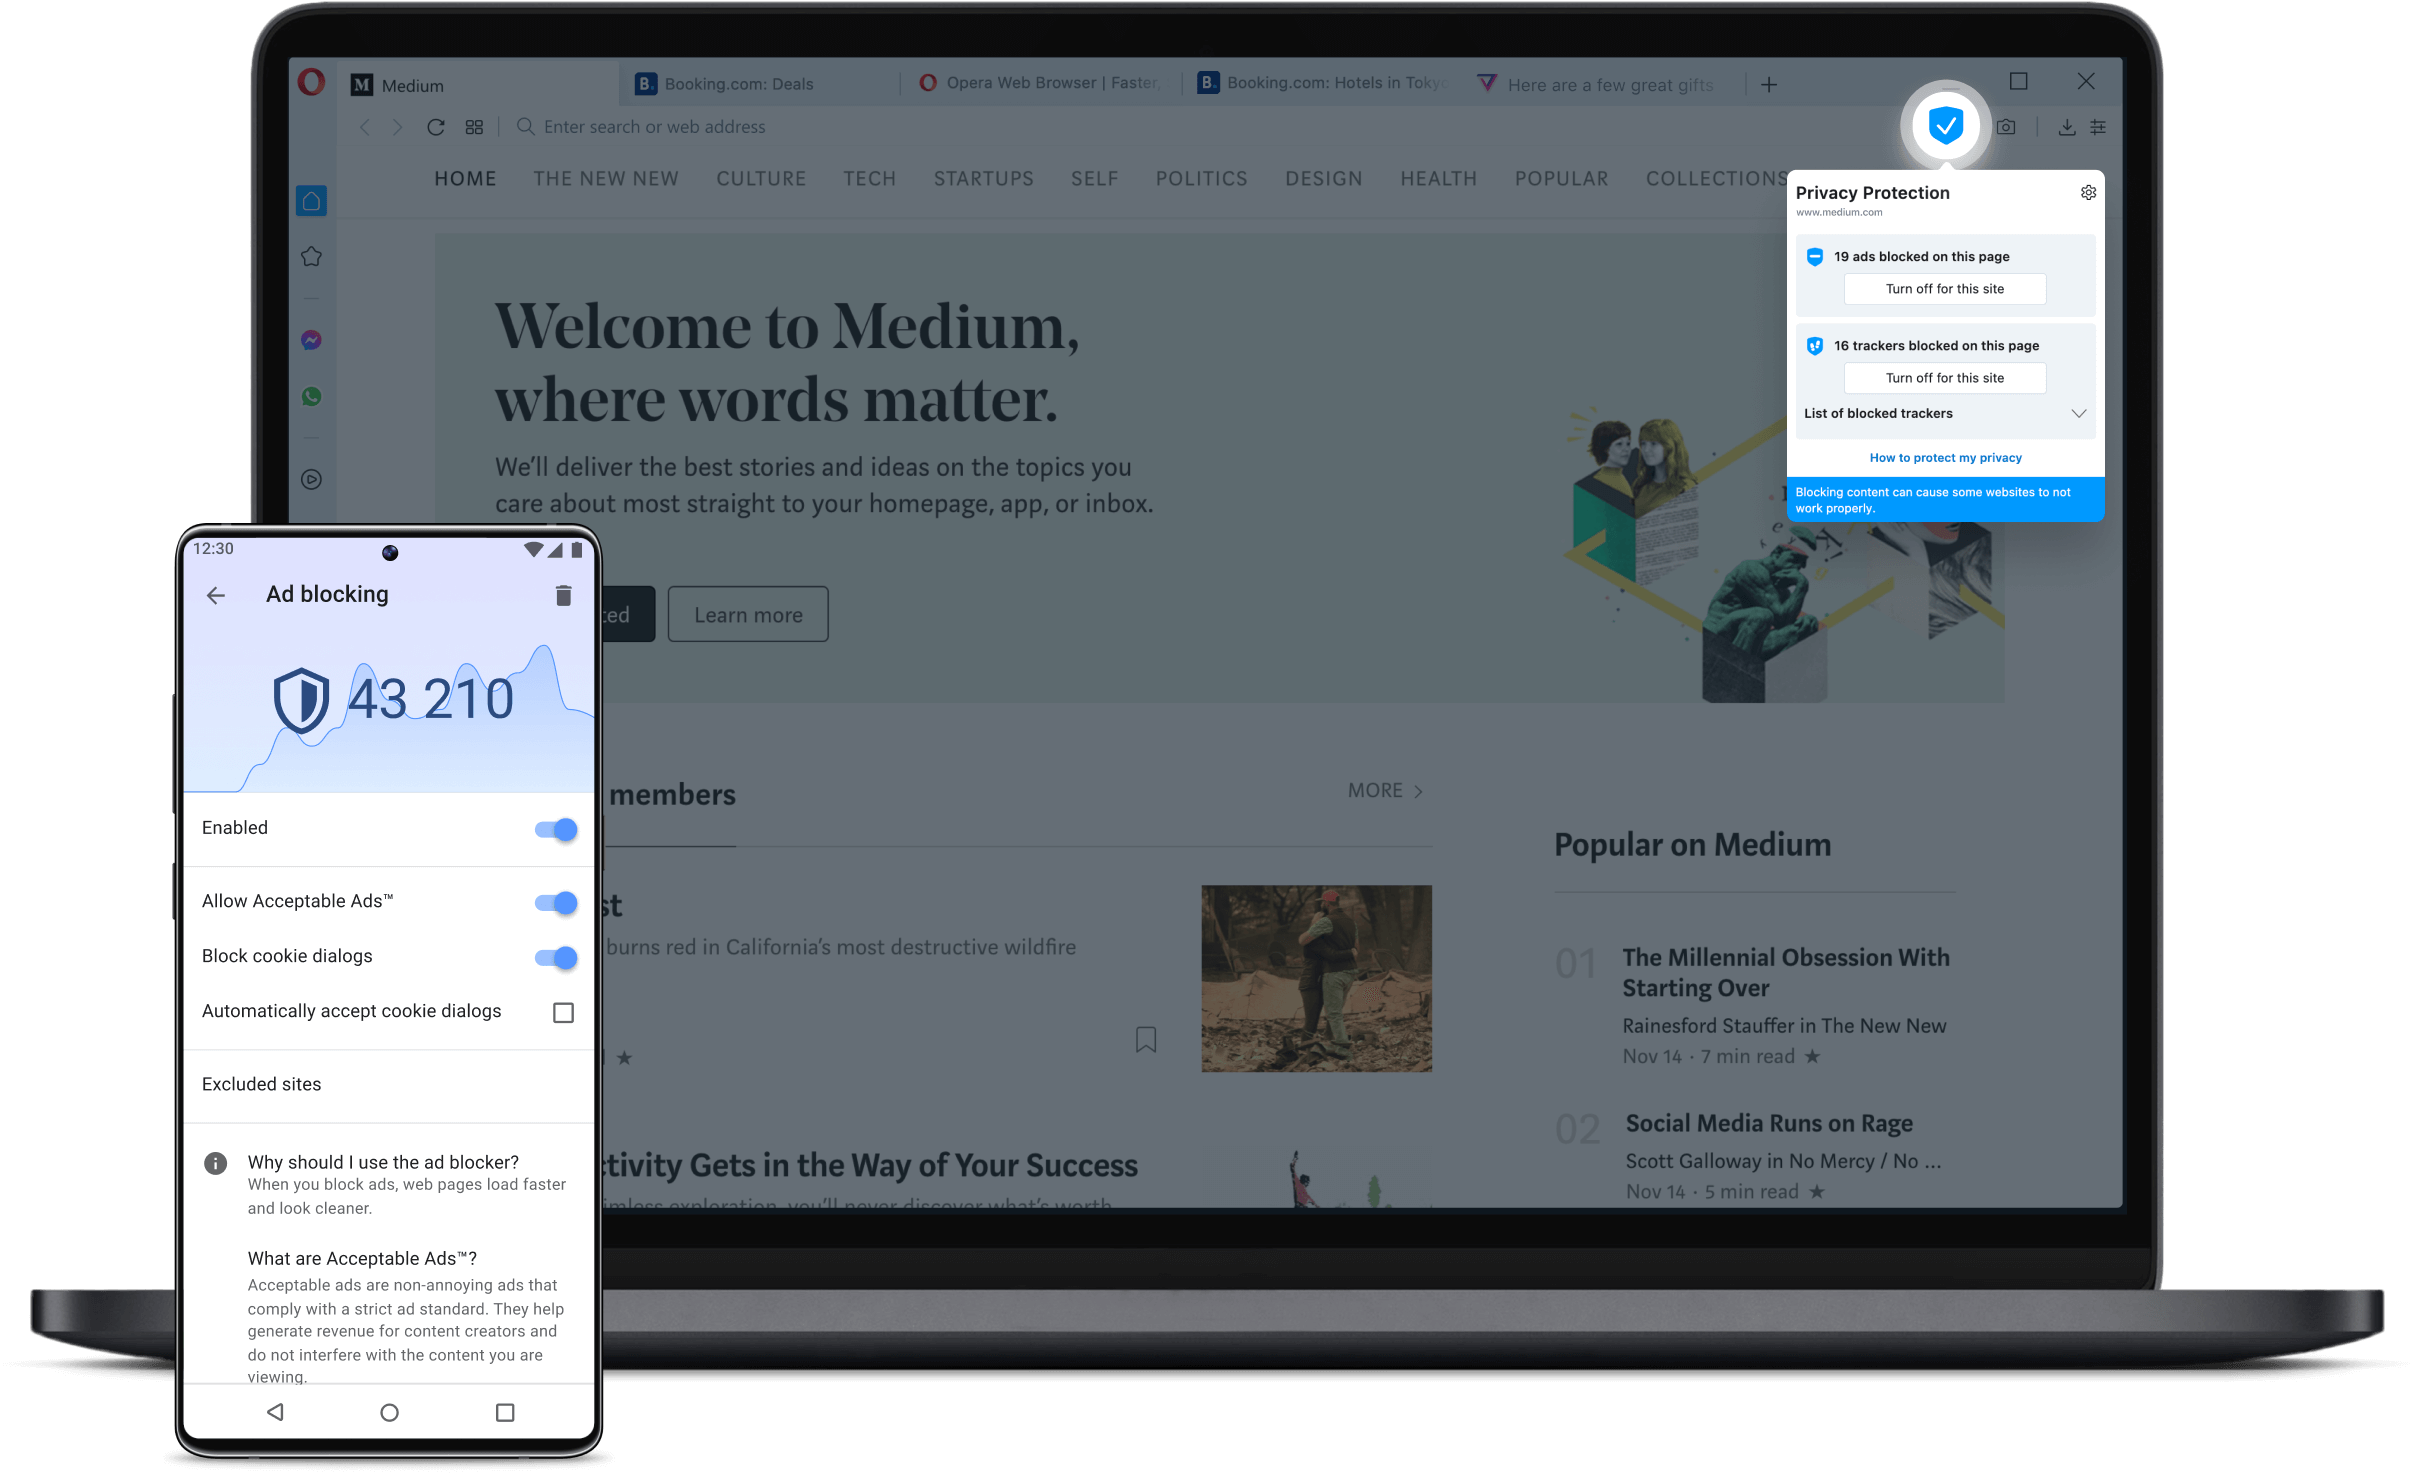Check Automatically accept cookie dialogs
The height and width of the screenshot is (1478, 2411).
click(564, 1011)
